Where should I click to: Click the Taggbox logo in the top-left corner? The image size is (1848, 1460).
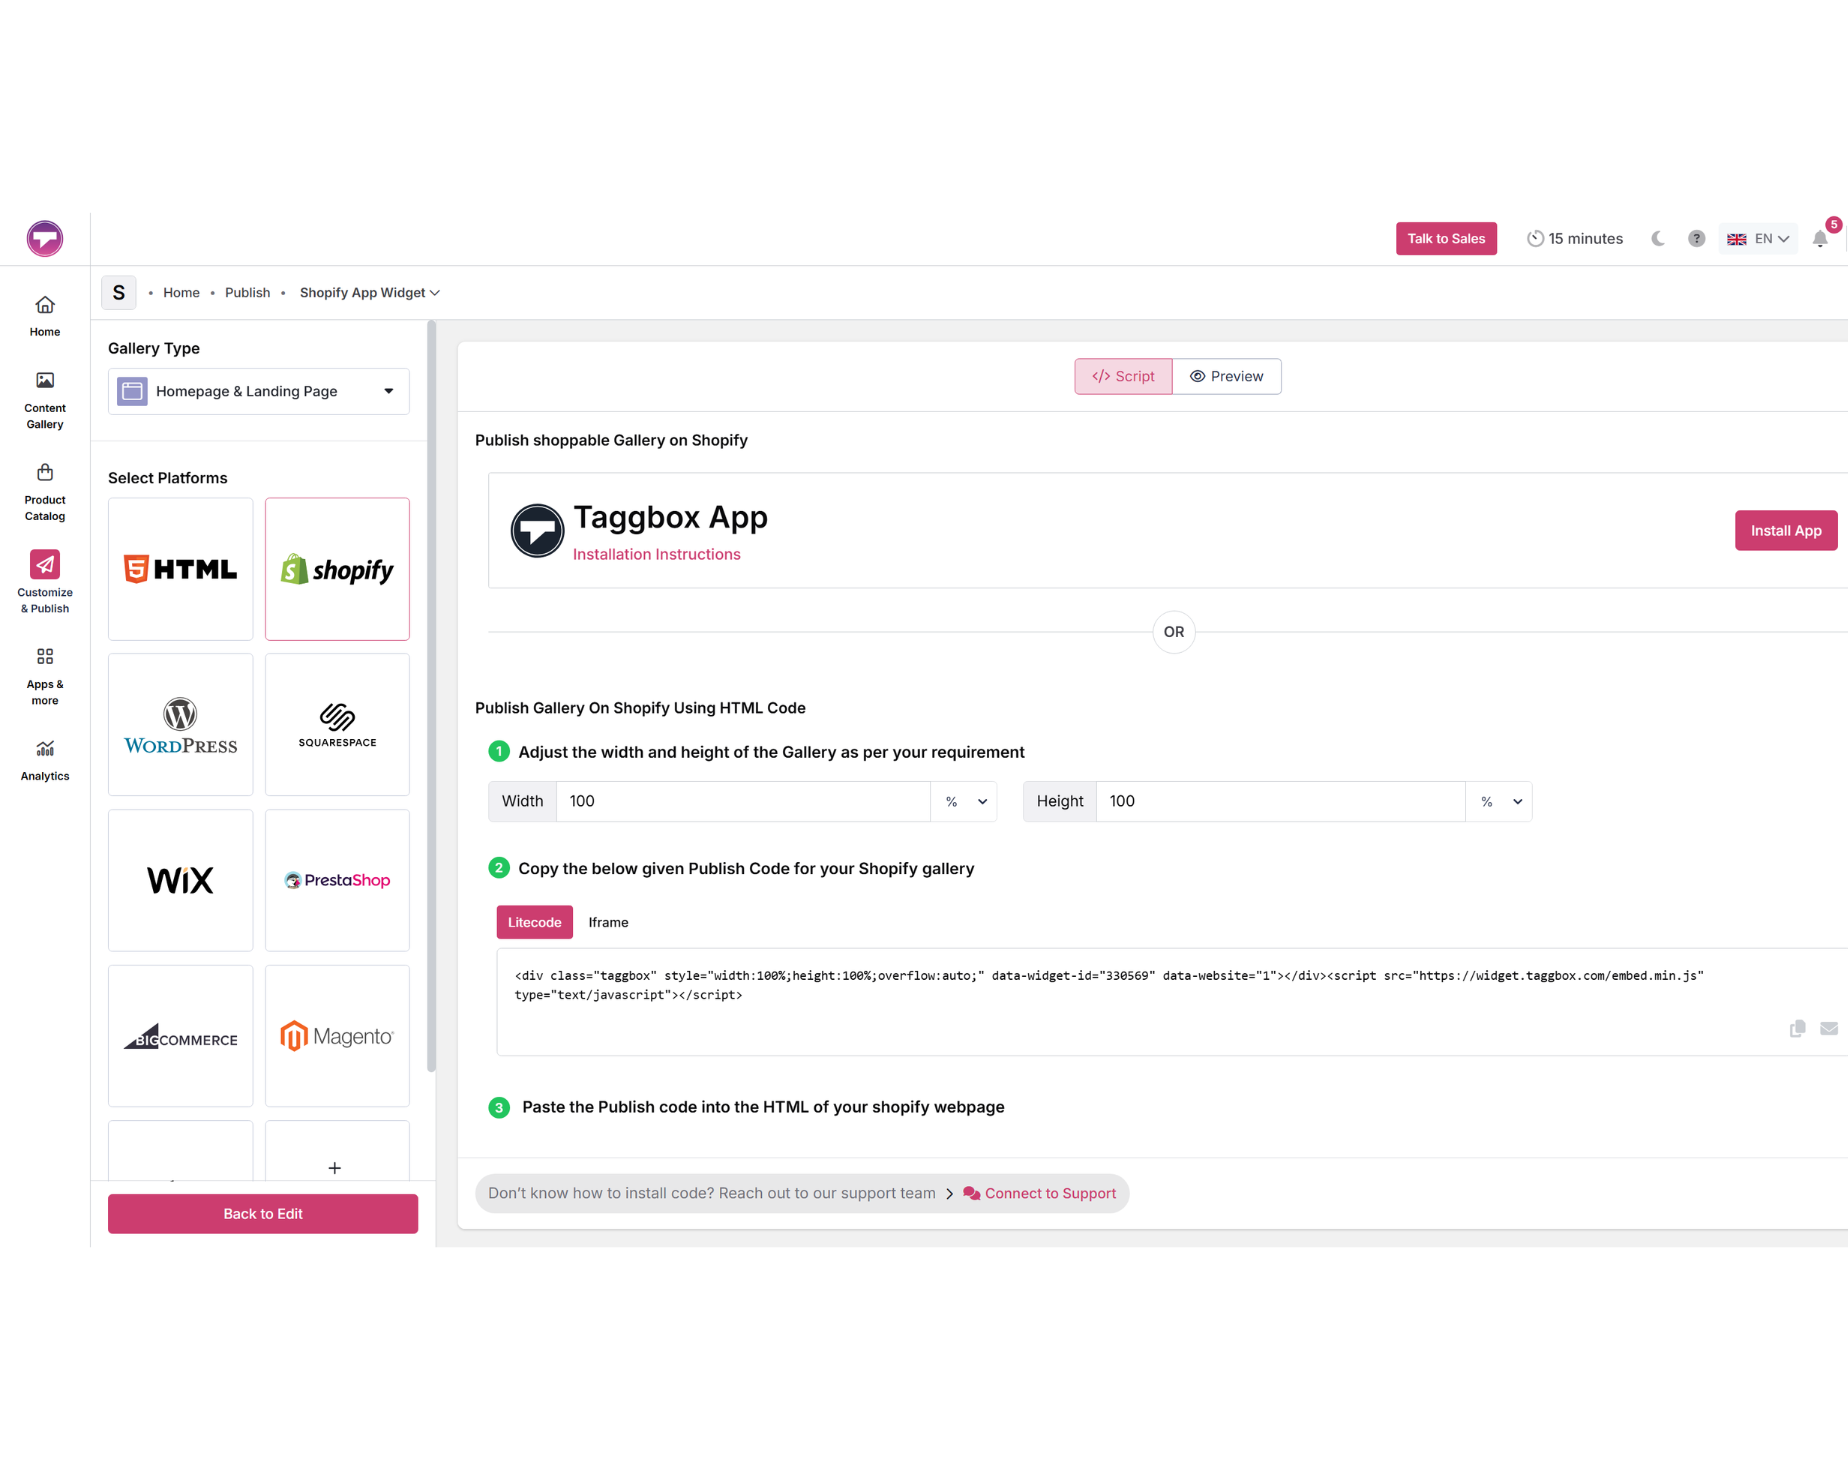click(45, 238)
